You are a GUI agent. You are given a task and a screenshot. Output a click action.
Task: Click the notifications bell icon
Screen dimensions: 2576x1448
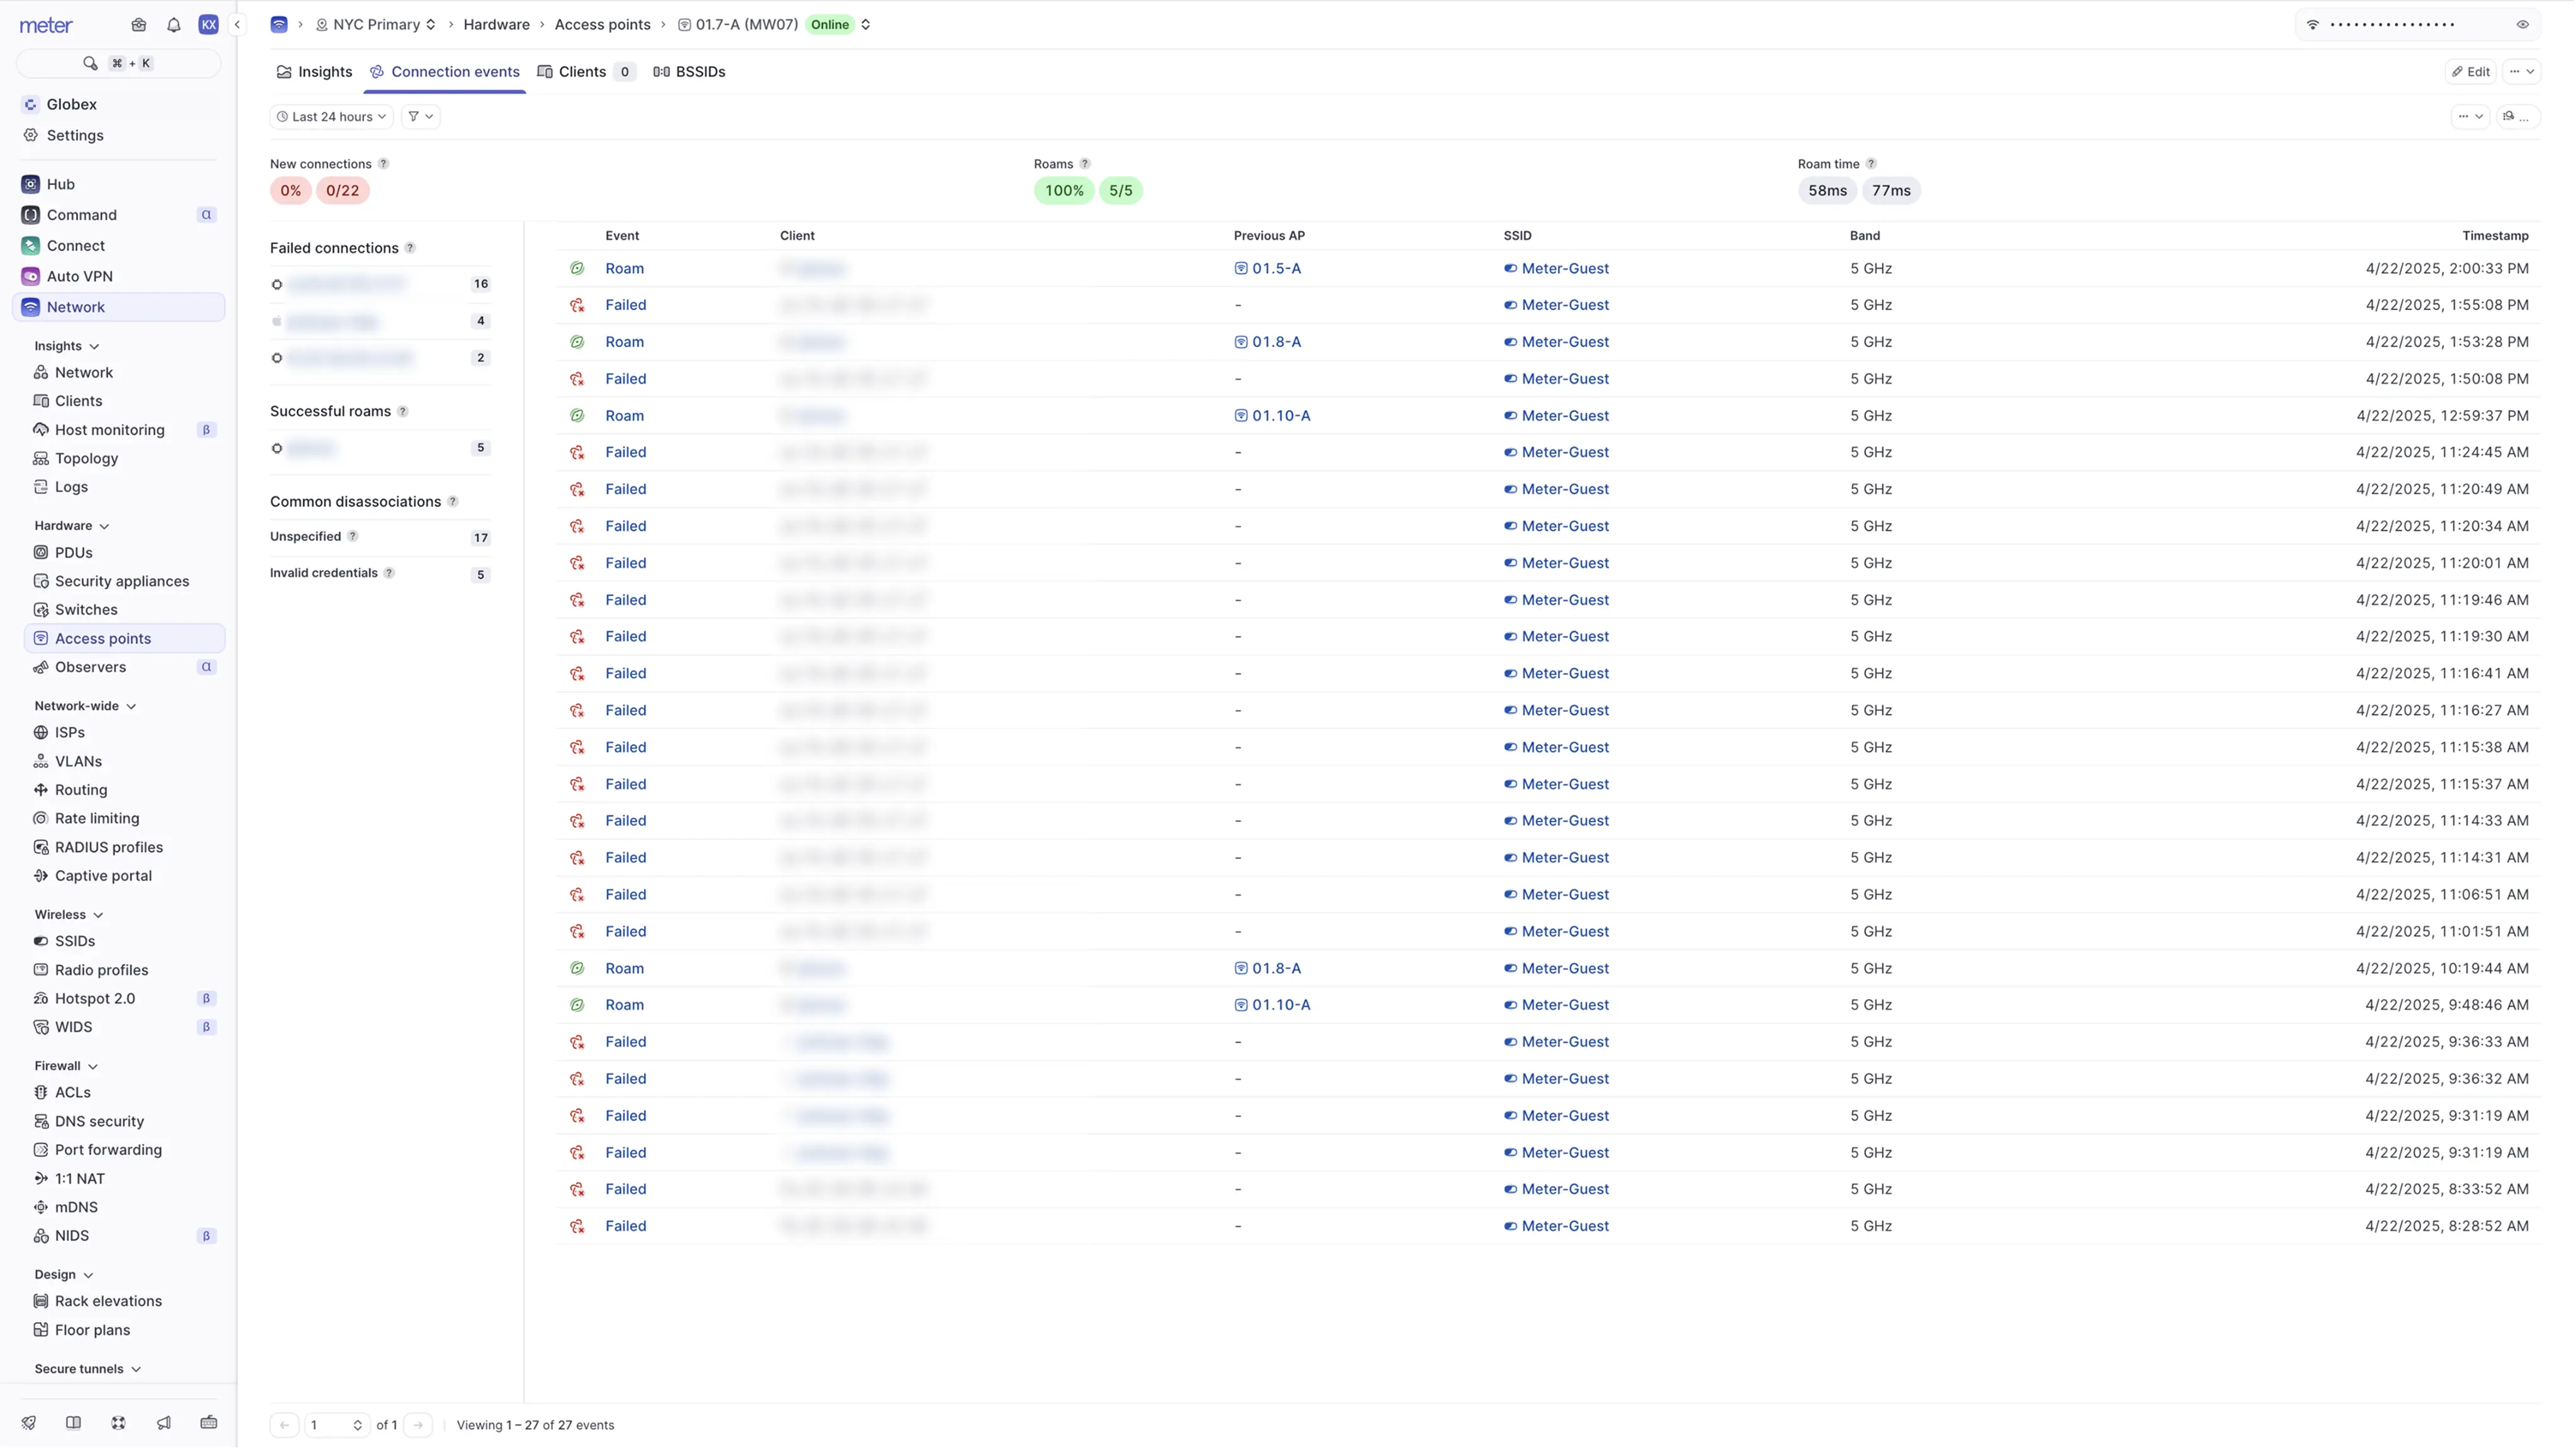(x=174, y=25)
